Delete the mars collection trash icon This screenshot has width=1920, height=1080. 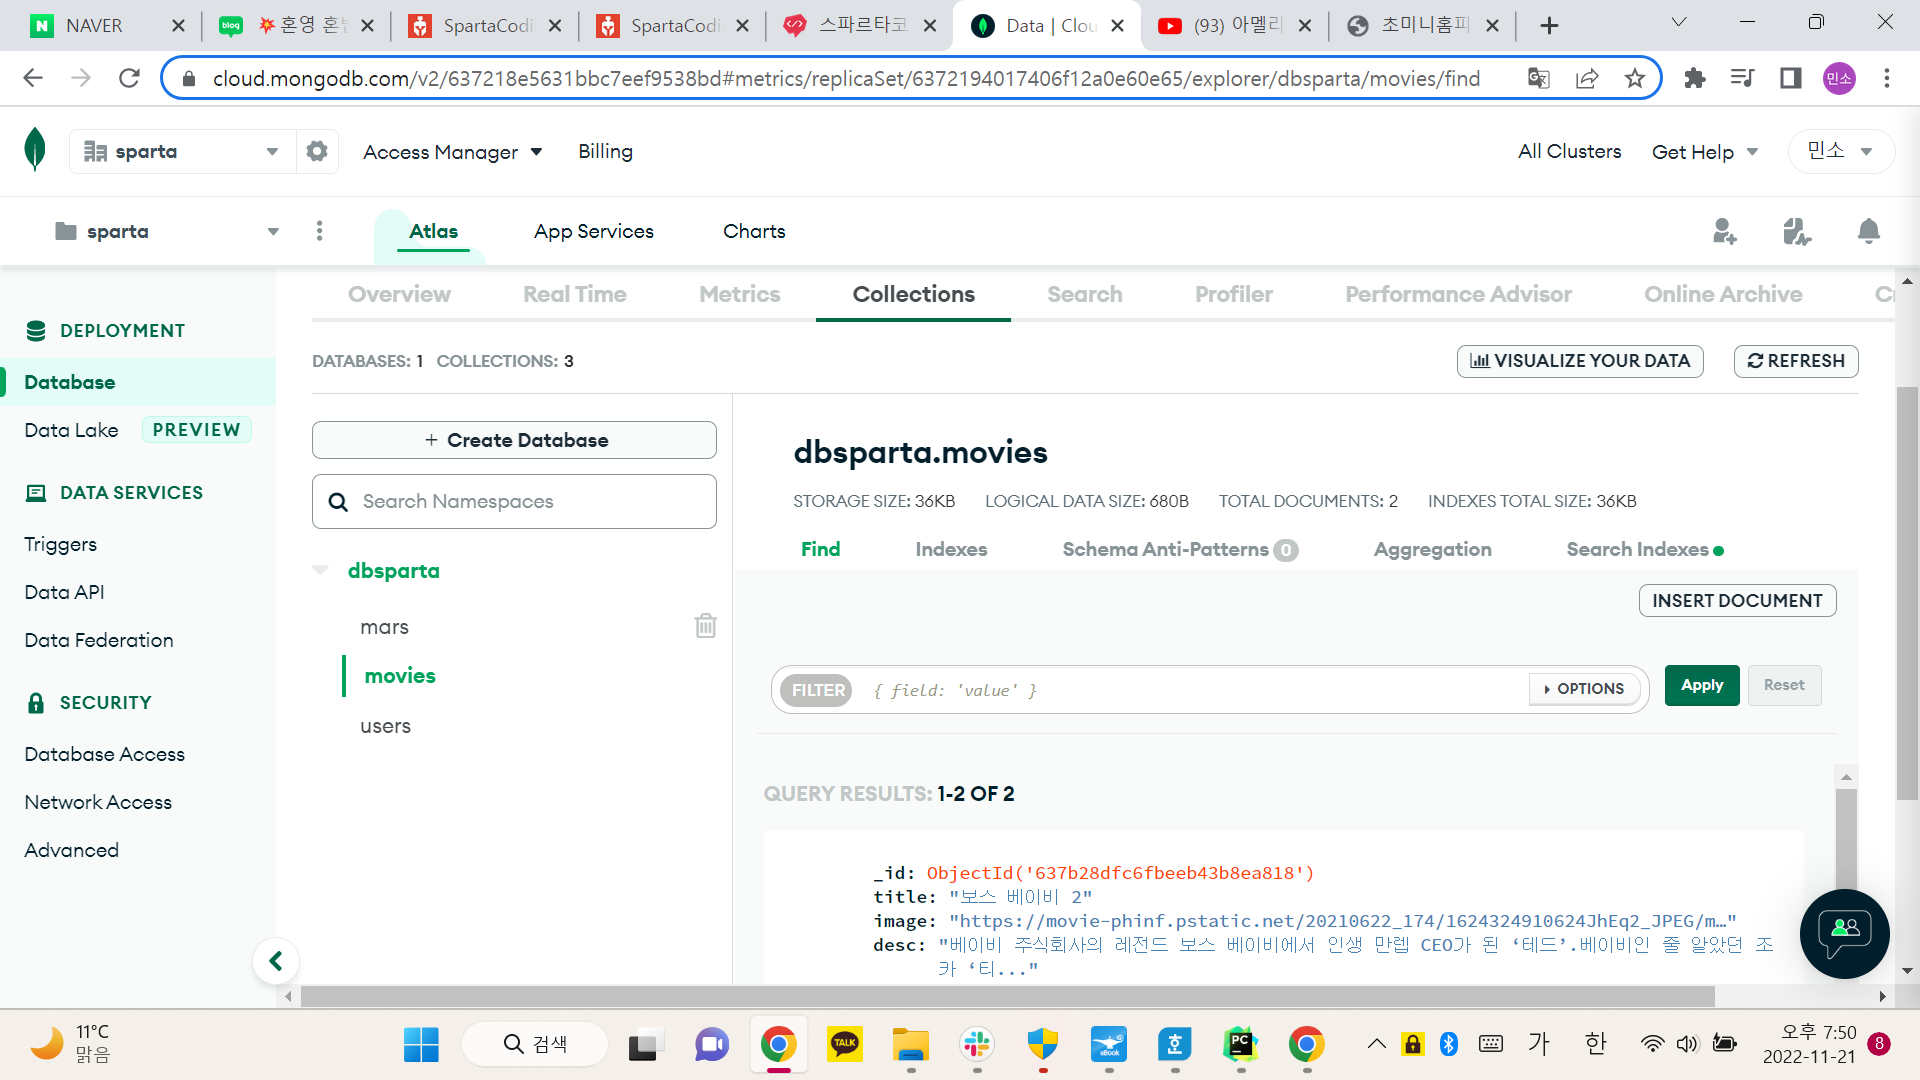tap(706, 626)
